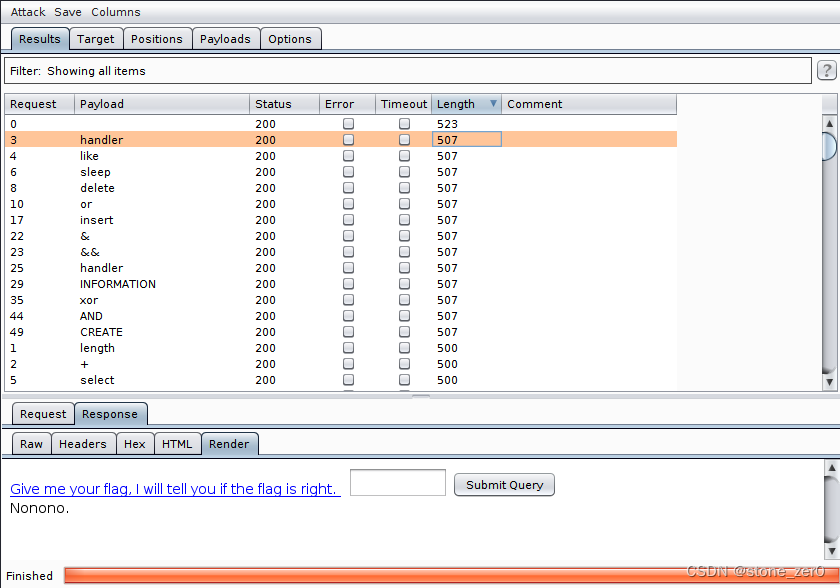This screenshot has height=588, width=840.
Task: Switch to the Payloads tab
Action: (225, 38)
